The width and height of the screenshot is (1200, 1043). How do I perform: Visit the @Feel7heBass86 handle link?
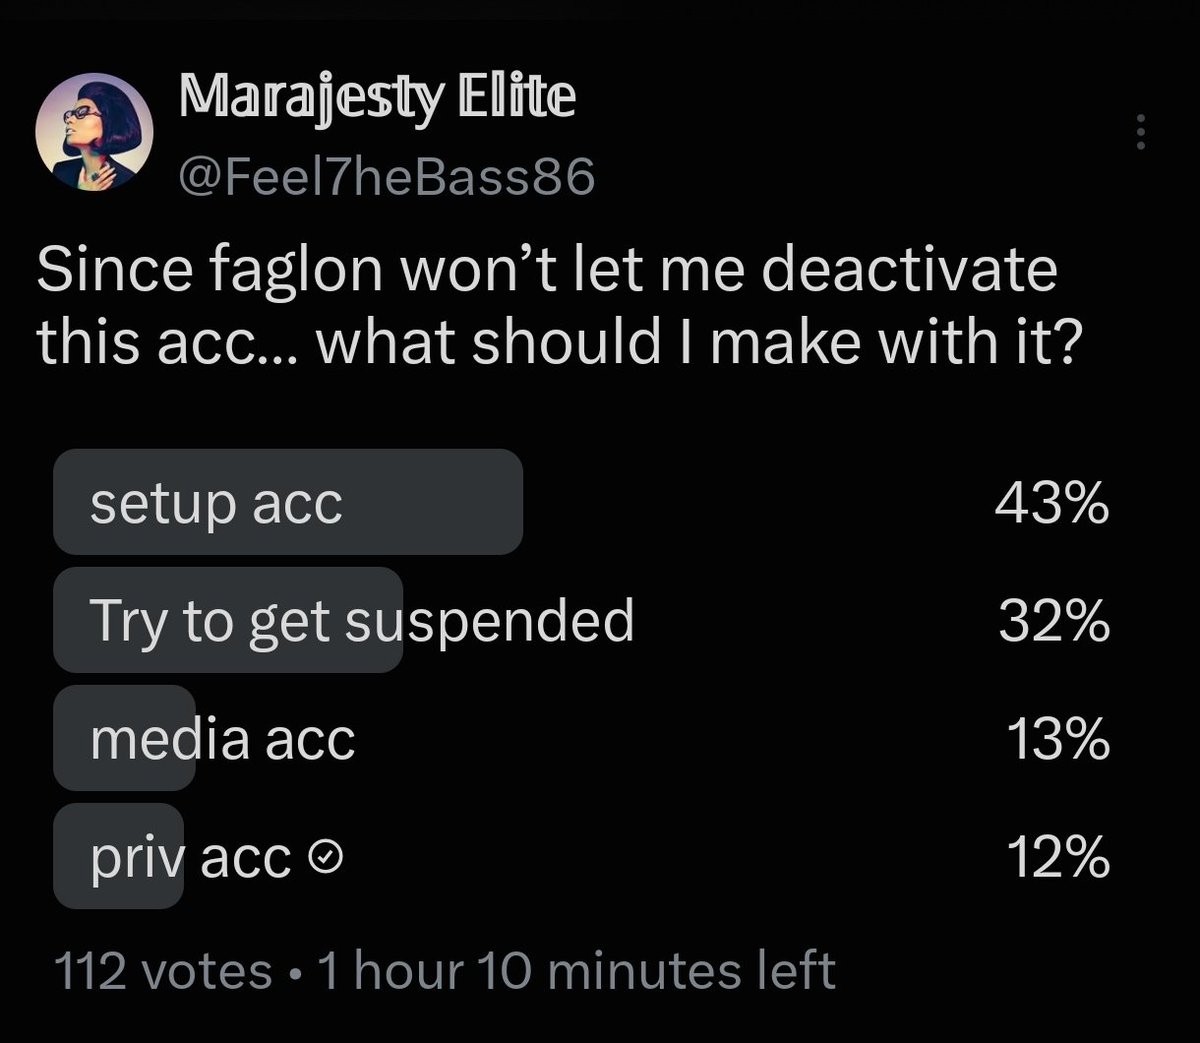tap(386, 177)
